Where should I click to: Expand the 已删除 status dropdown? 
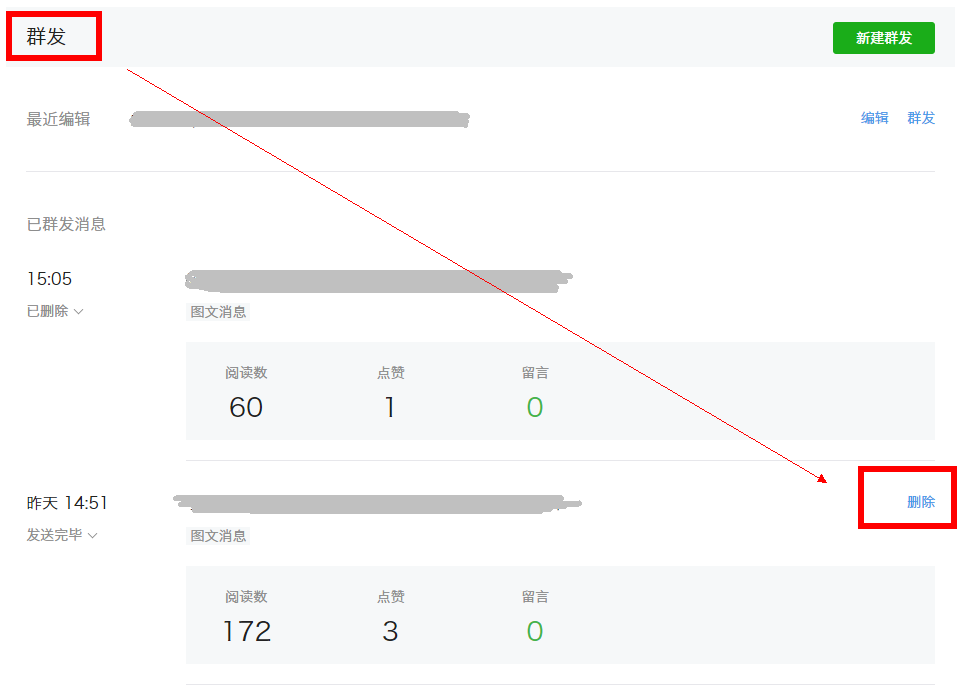pos(55,311)
